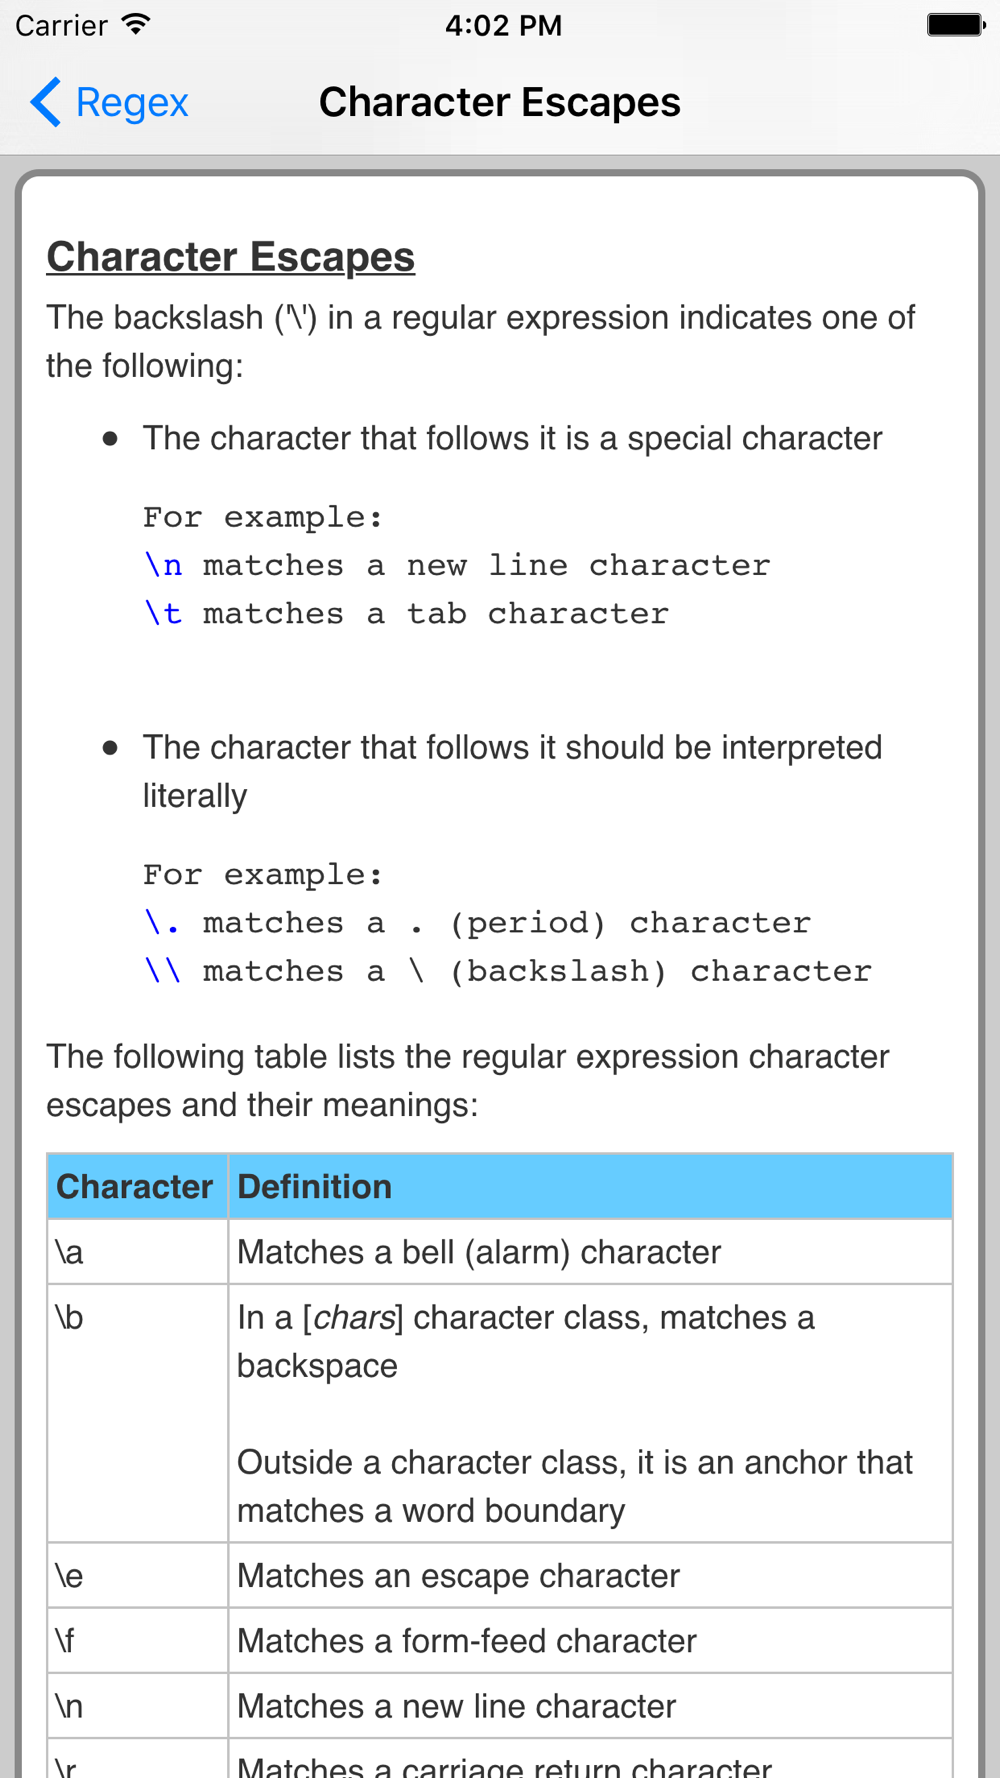Tap 'Matches a form-feed character' cell

coord(590,1641)
